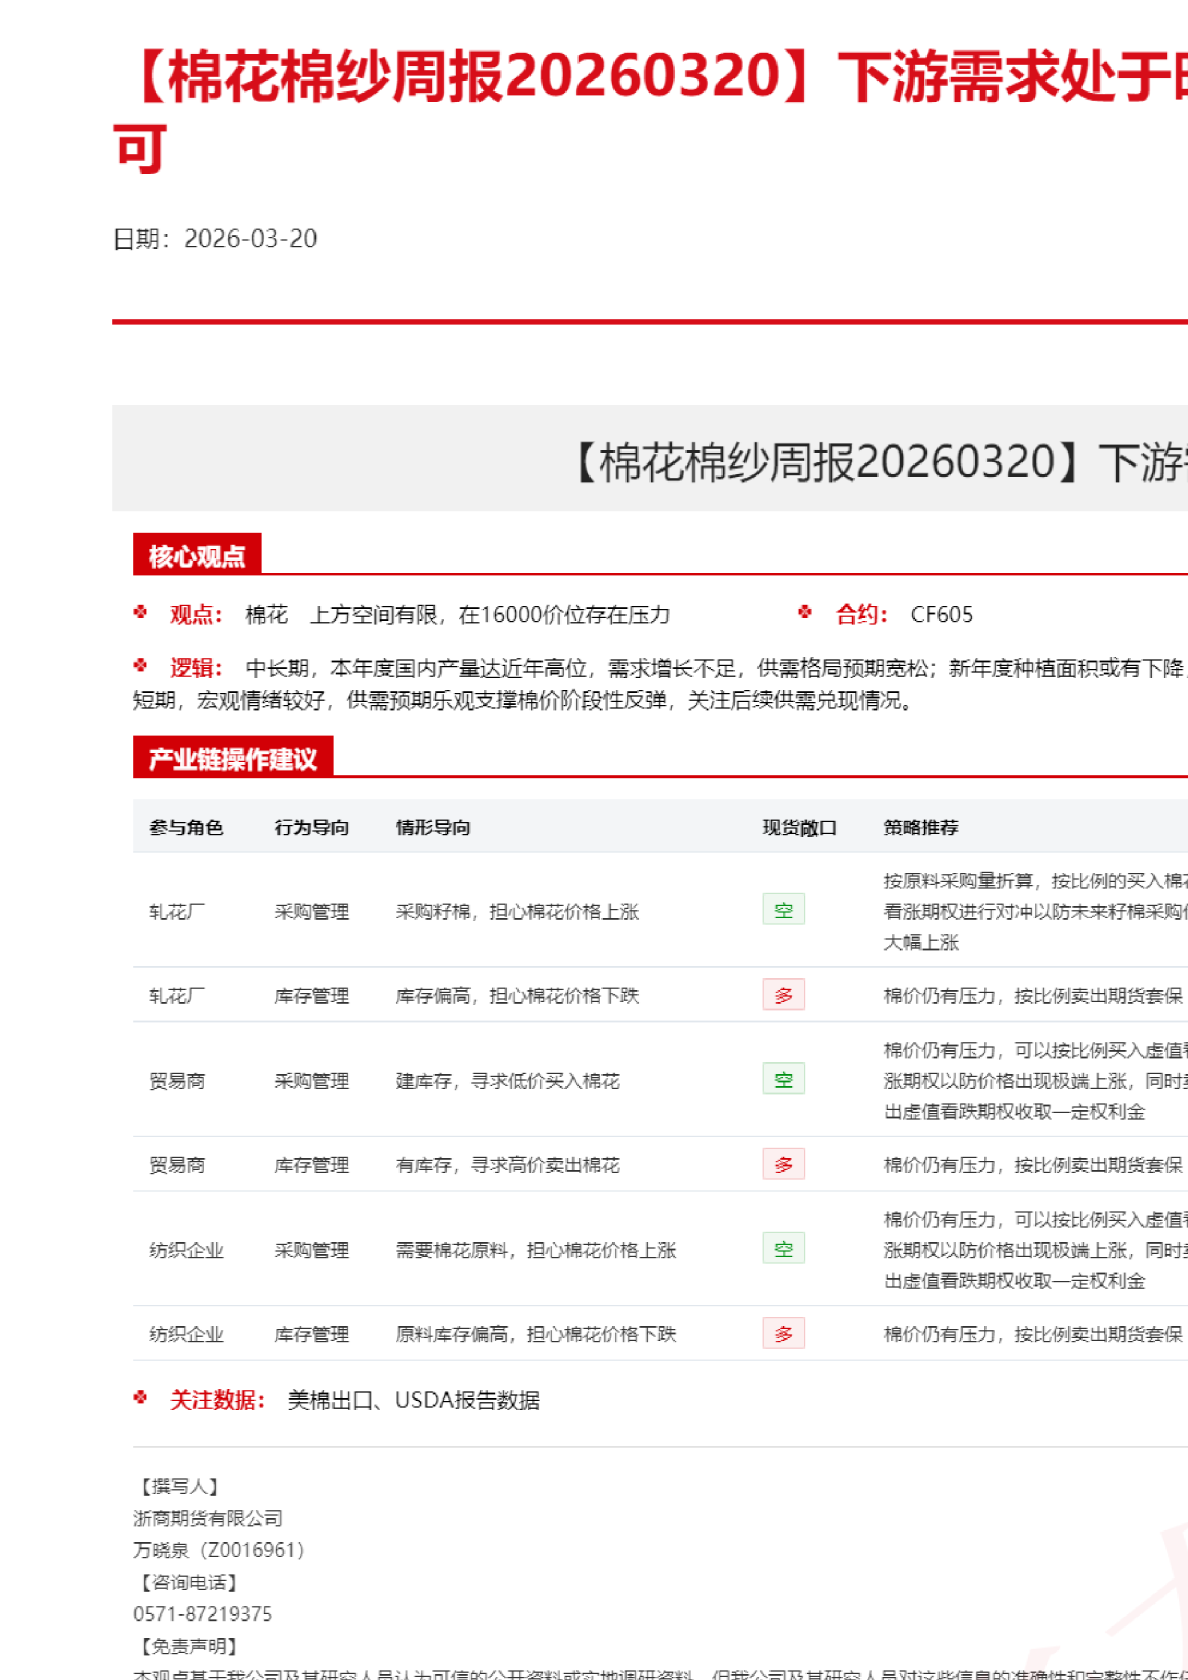This screenshot has width=1188, height=1680.
Task: Click the cell 原料库存偏高，担心棉花价格下跌
Action: (536, 1335)
